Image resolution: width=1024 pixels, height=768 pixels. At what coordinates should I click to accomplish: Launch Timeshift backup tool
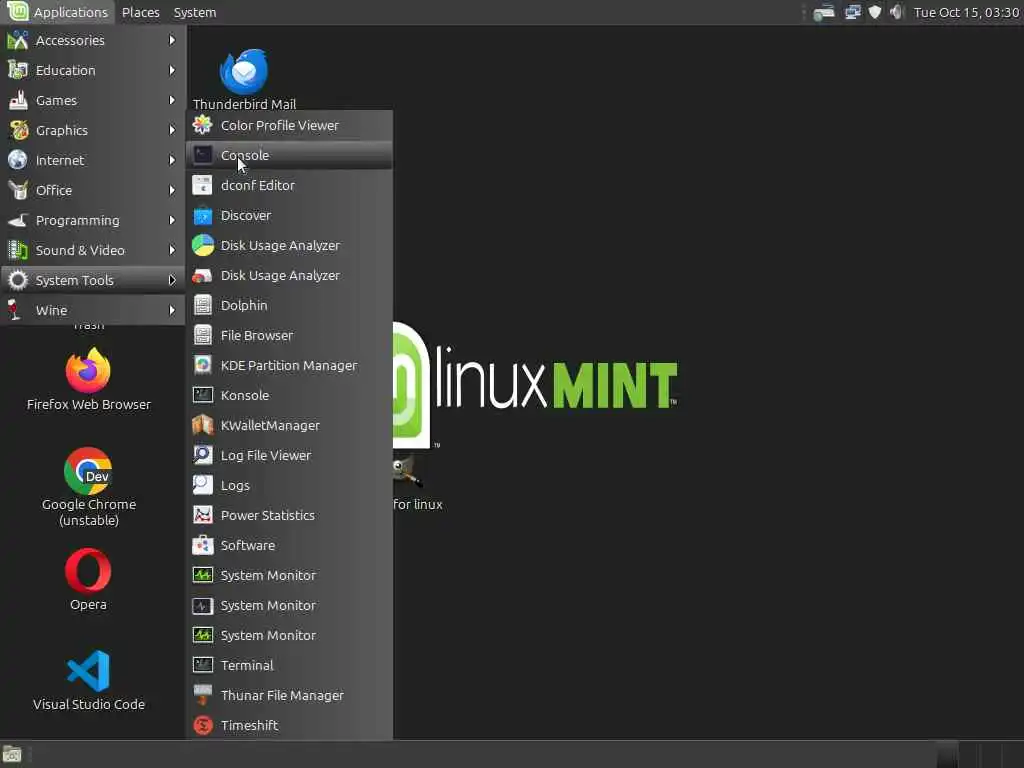click(289, 726)
